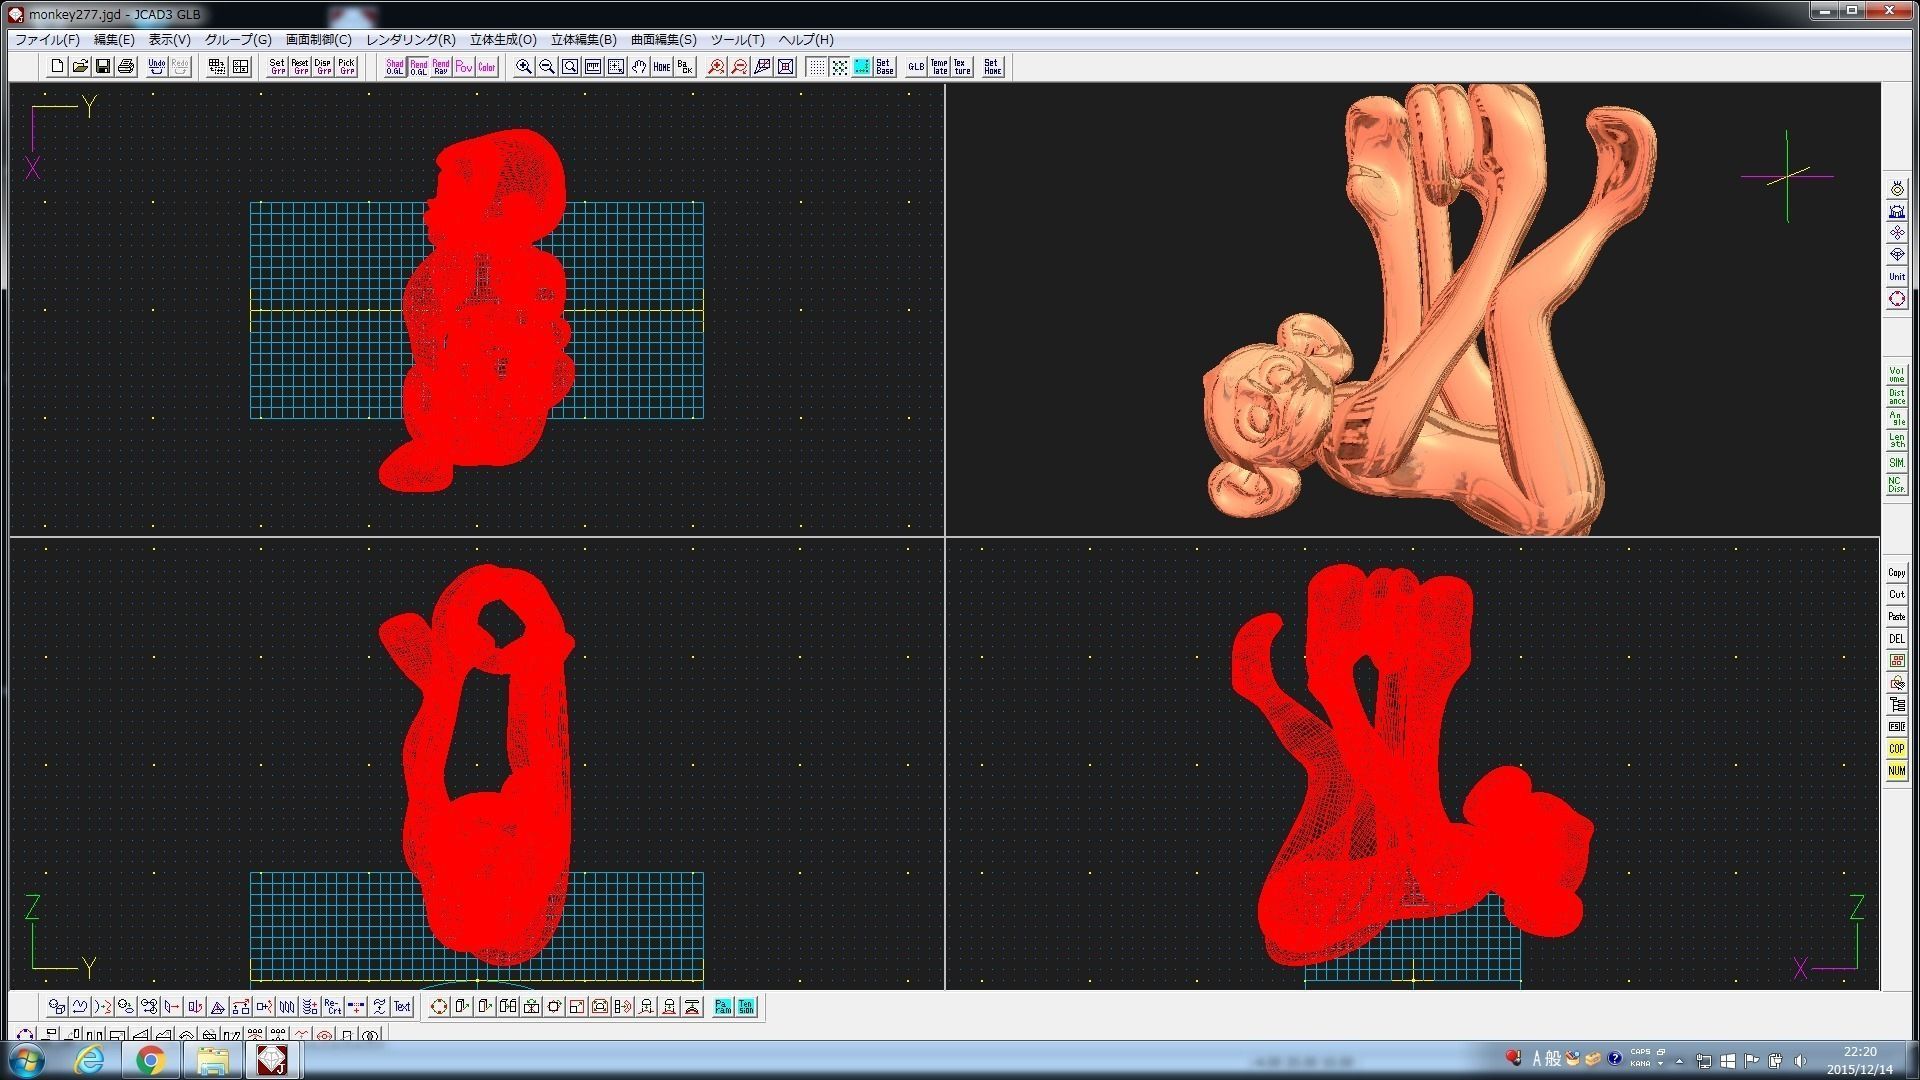The width and height of the screenshot is (1920, 1080).
Task: Click the Back view button
Action: click(x=685, y=67)
